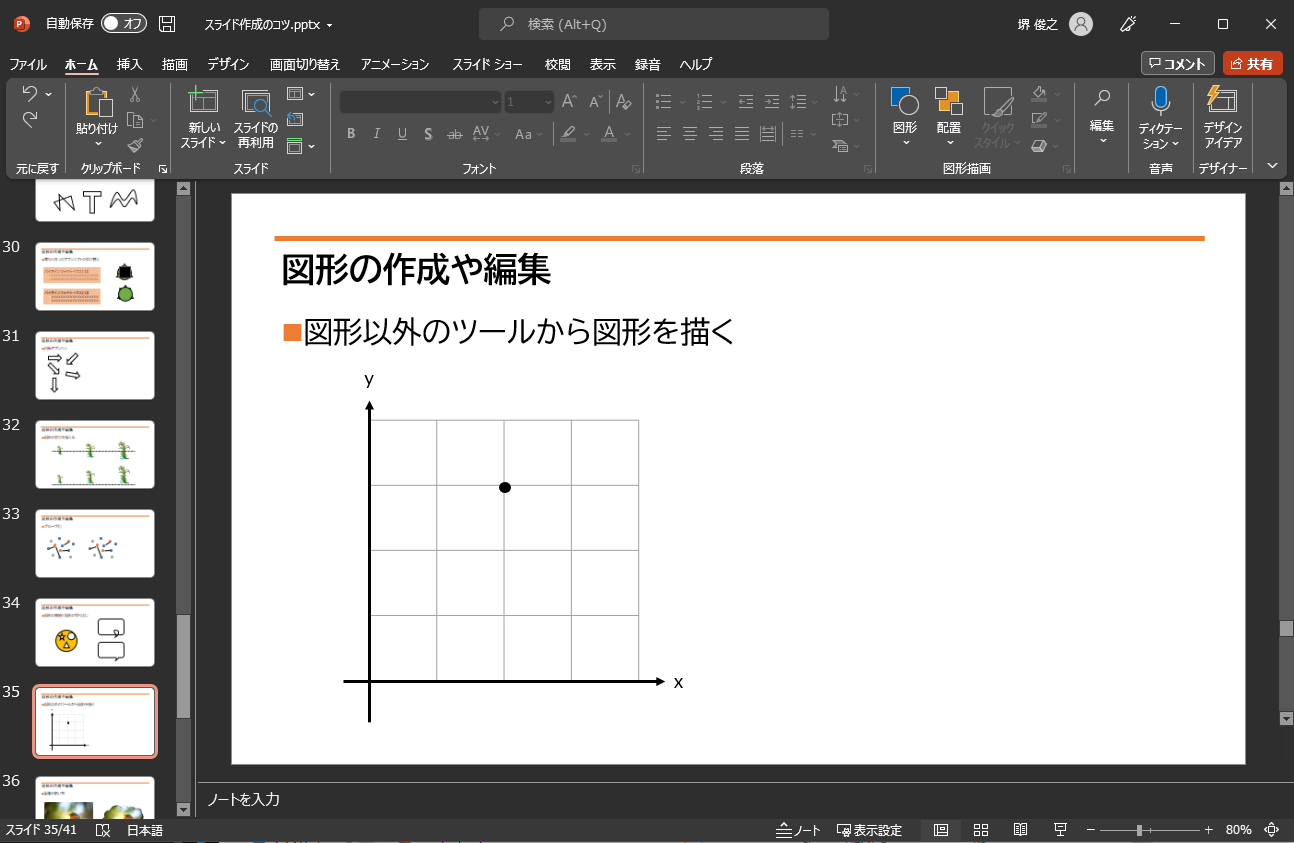Open the font size dropdown
Viewport: 1294px width, 843px height.
tap(547, 102)
